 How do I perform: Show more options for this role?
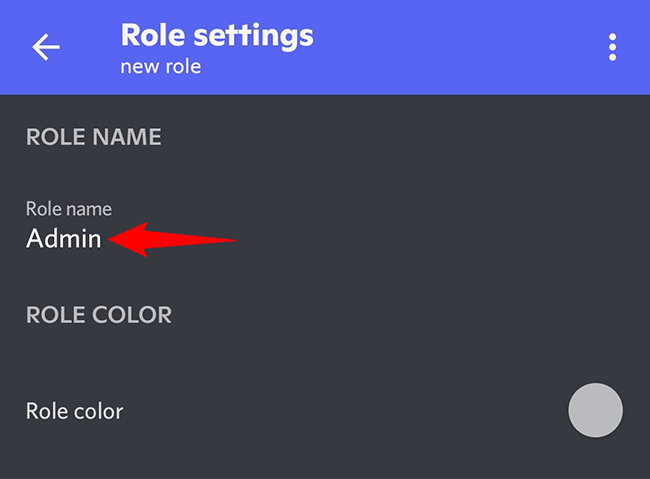point(612,47)
